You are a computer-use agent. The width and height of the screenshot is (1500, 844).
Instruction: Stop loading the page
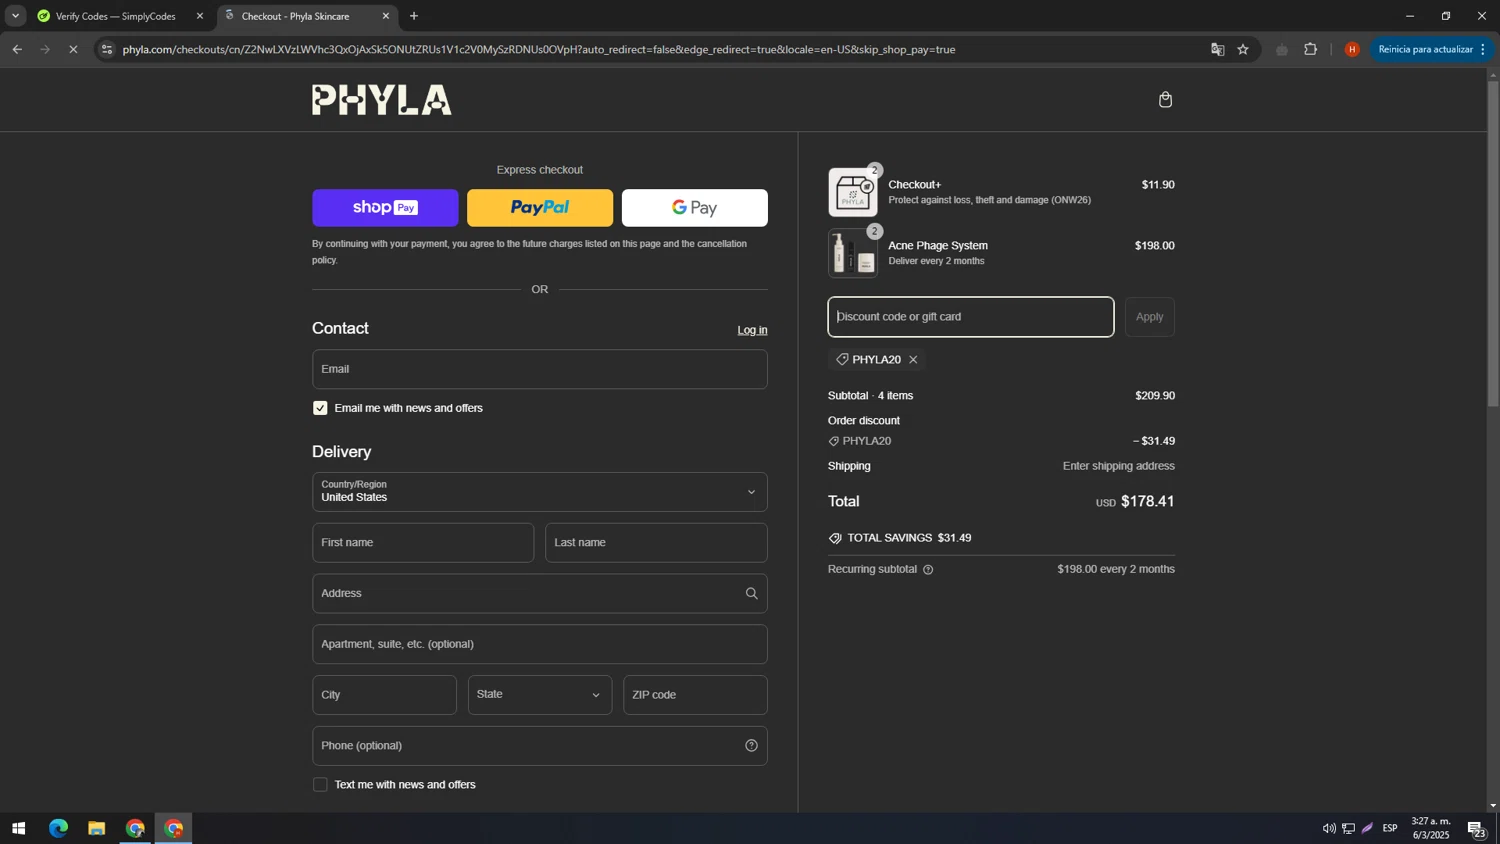coord(73,49)
